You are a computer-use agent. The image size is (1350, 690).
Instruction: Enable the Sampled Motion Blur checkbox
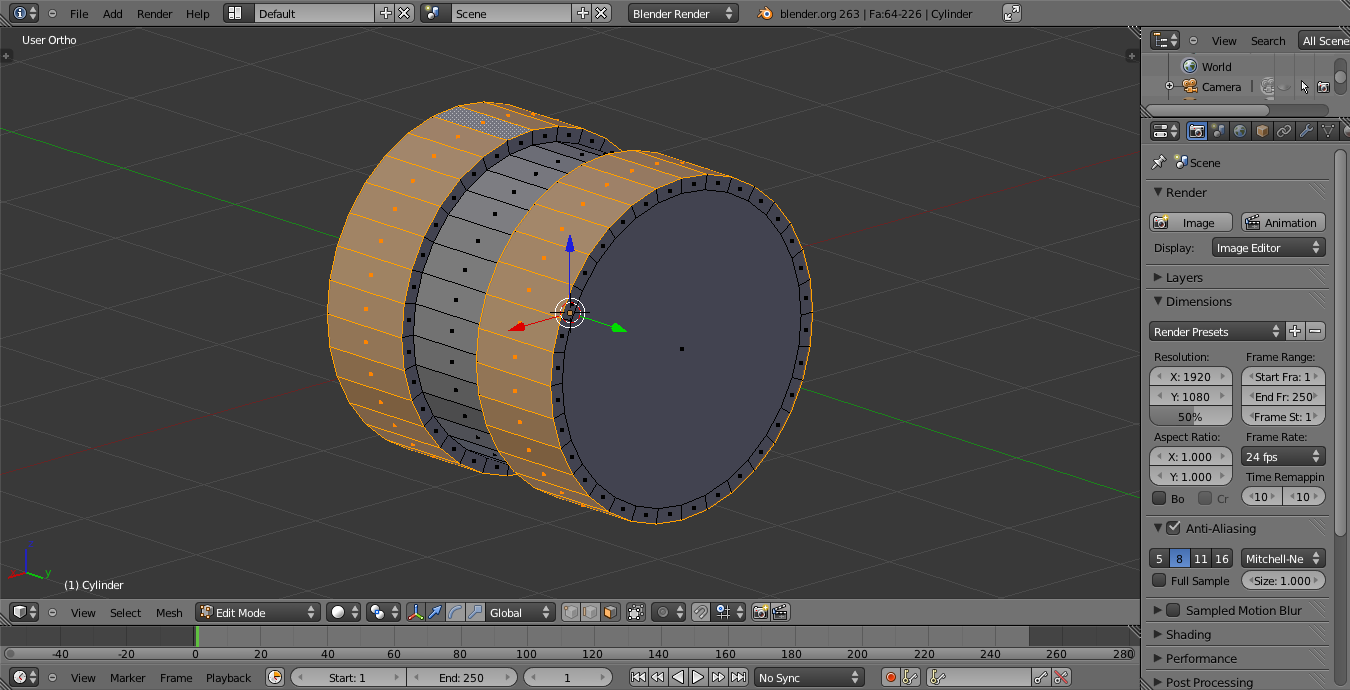pyautogui.click(x=1174, y=610)
